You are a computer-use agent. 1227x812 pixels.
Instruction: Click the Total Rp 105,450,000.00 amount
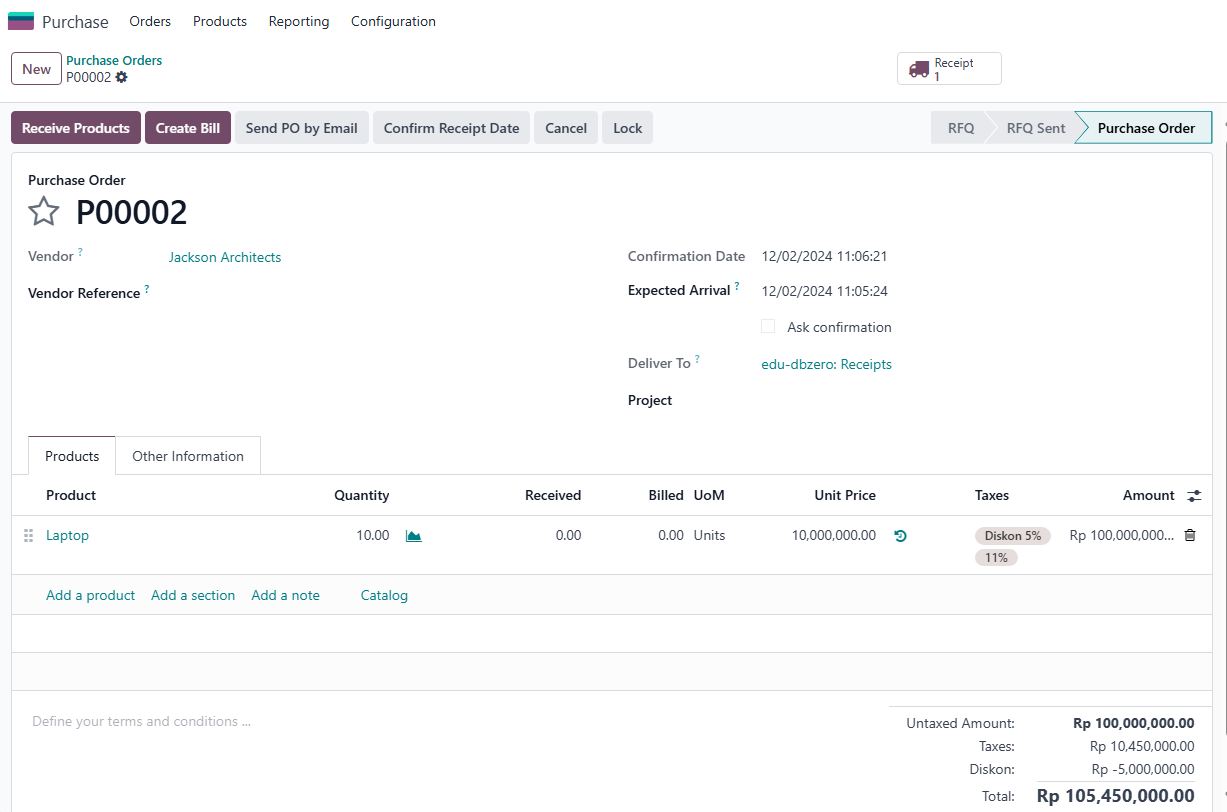point(1116,796)
